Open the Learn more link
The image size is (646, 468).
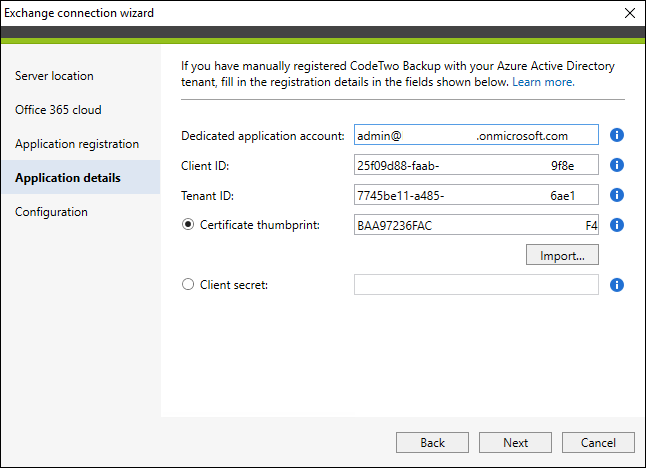[543, 82]
